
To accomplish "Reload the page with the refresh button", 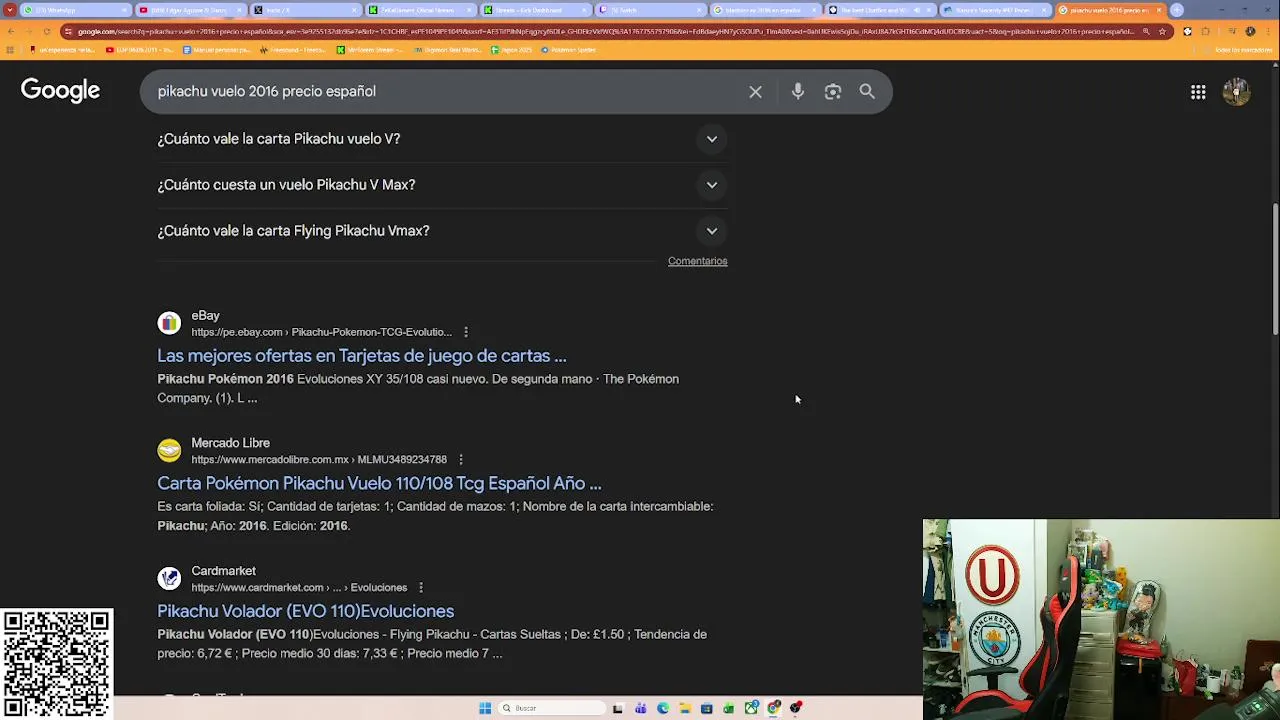I will [x=47, y=32].
